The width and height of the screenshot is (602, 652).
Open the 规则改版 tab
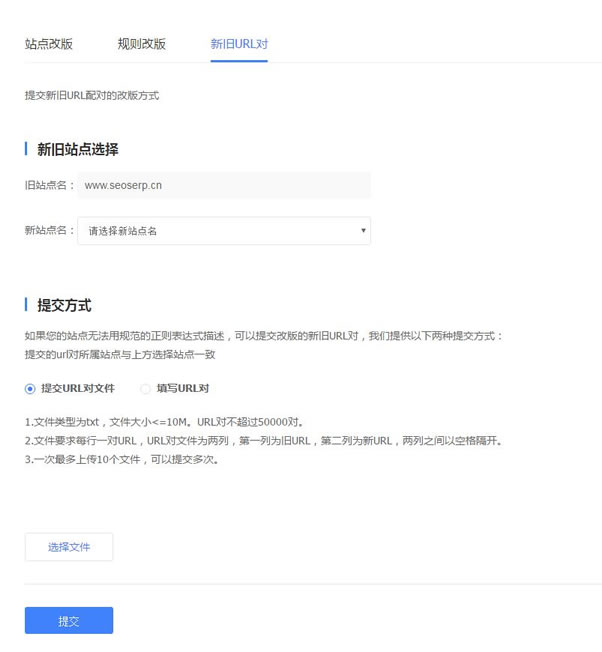141,44
